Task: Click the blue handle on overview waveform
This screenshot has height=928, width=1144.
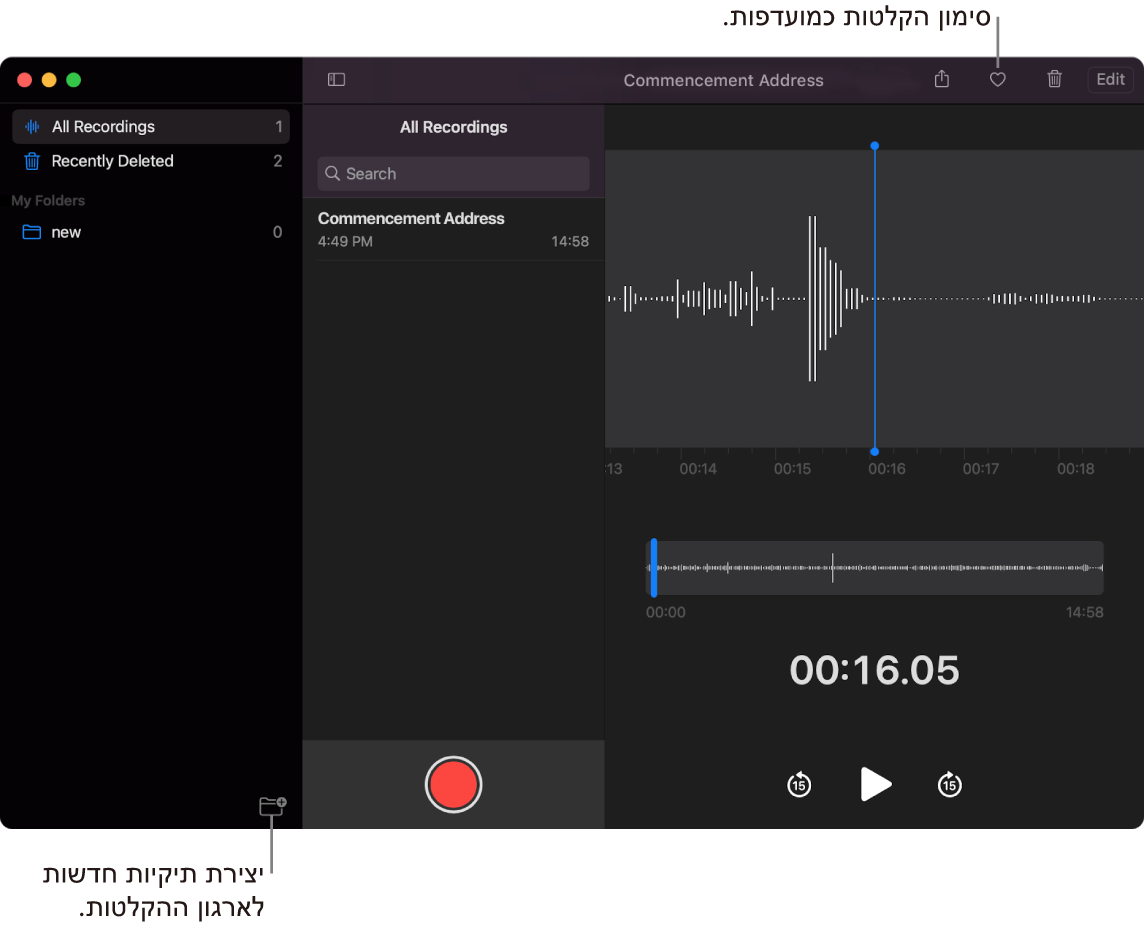Action: 654,568
